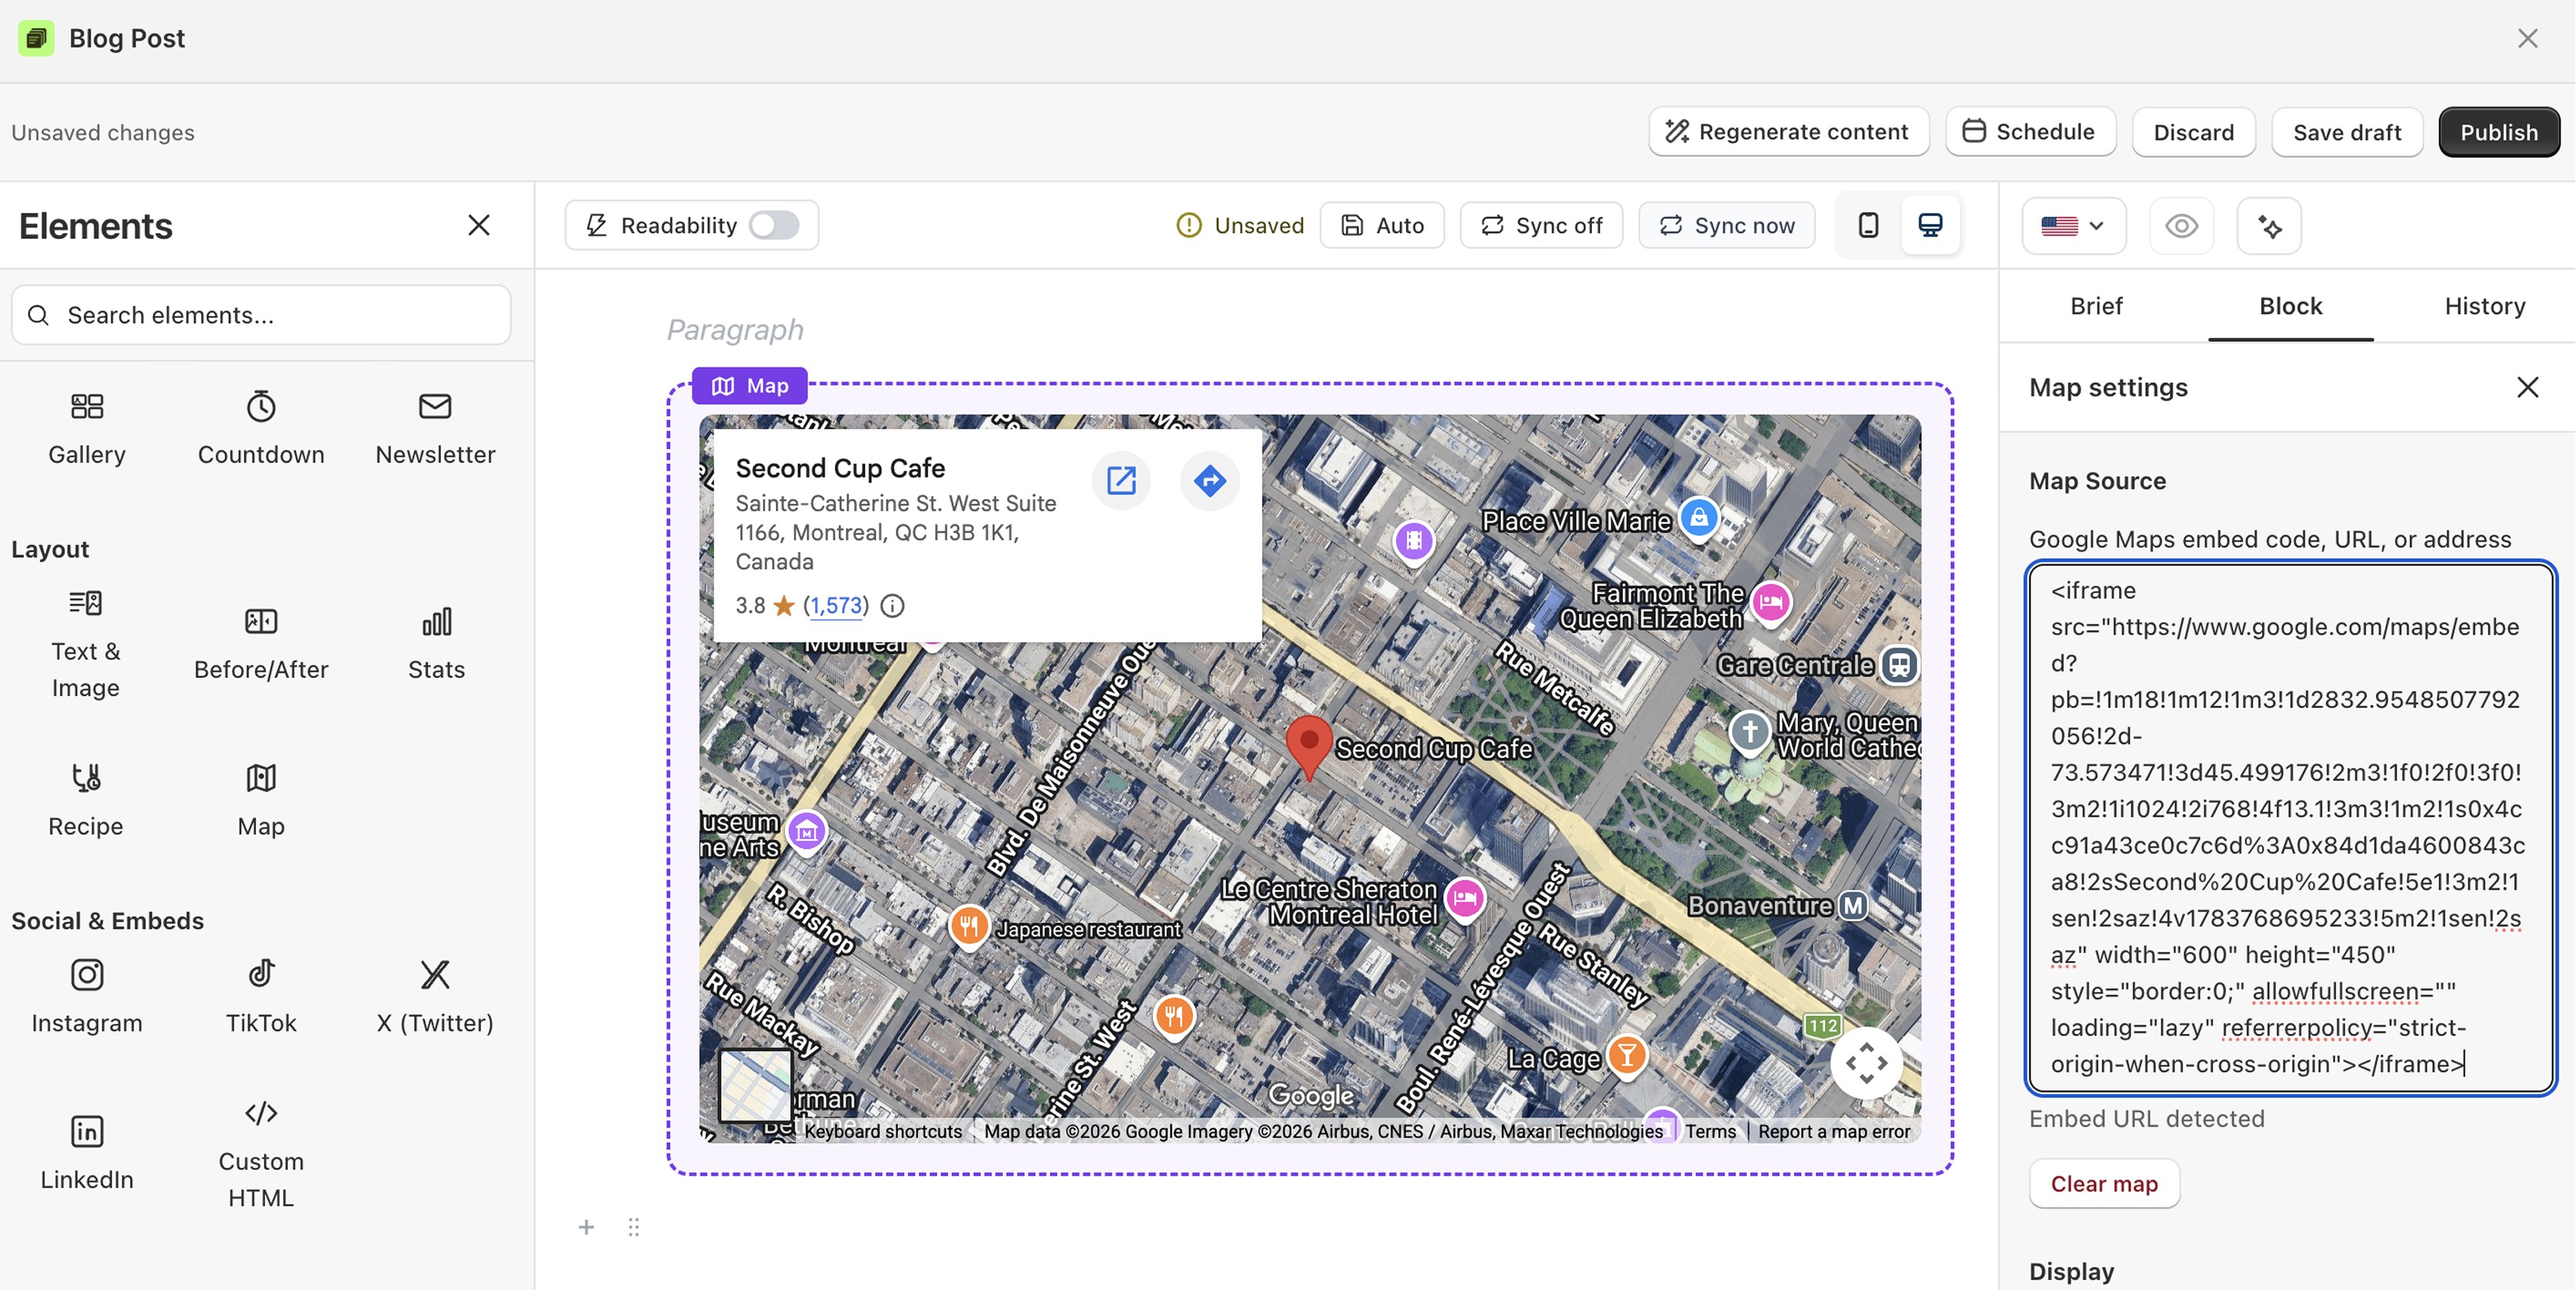This screenshot has width=2576, height=1290.
Task: Open larger map icon in info card
Action: click(x=1121, y=481)
